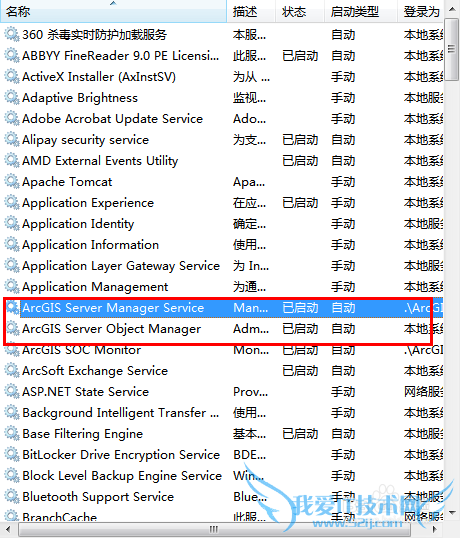Click the horizontal scrollbar thumb
This screenshot has width=460, height=538.
(x=214, y=529)
